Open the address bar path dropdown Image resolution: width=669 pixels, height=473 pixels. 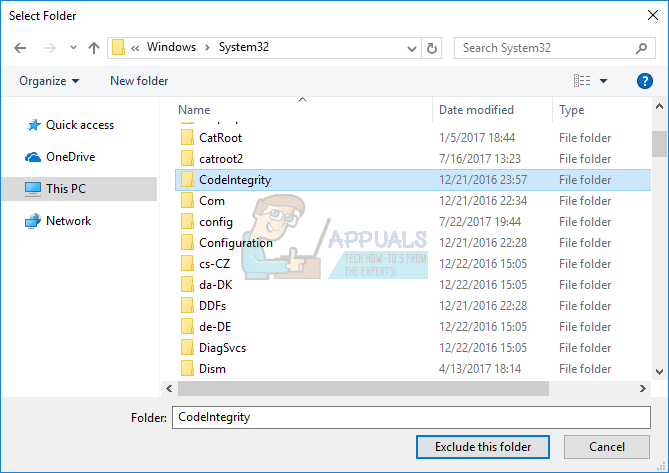click(x=412, y=49)
